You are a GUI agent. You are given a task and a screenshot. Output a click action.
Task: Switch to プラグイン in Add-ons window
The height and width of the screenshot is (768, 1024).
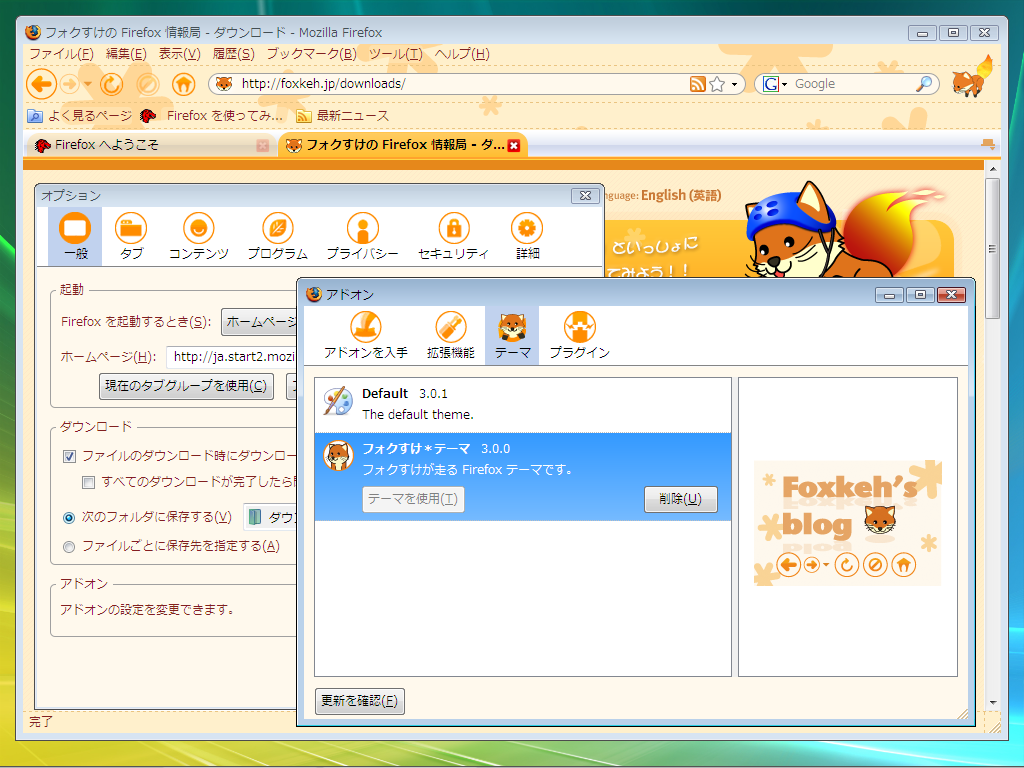pyautogui.click(x=579, y=335)
